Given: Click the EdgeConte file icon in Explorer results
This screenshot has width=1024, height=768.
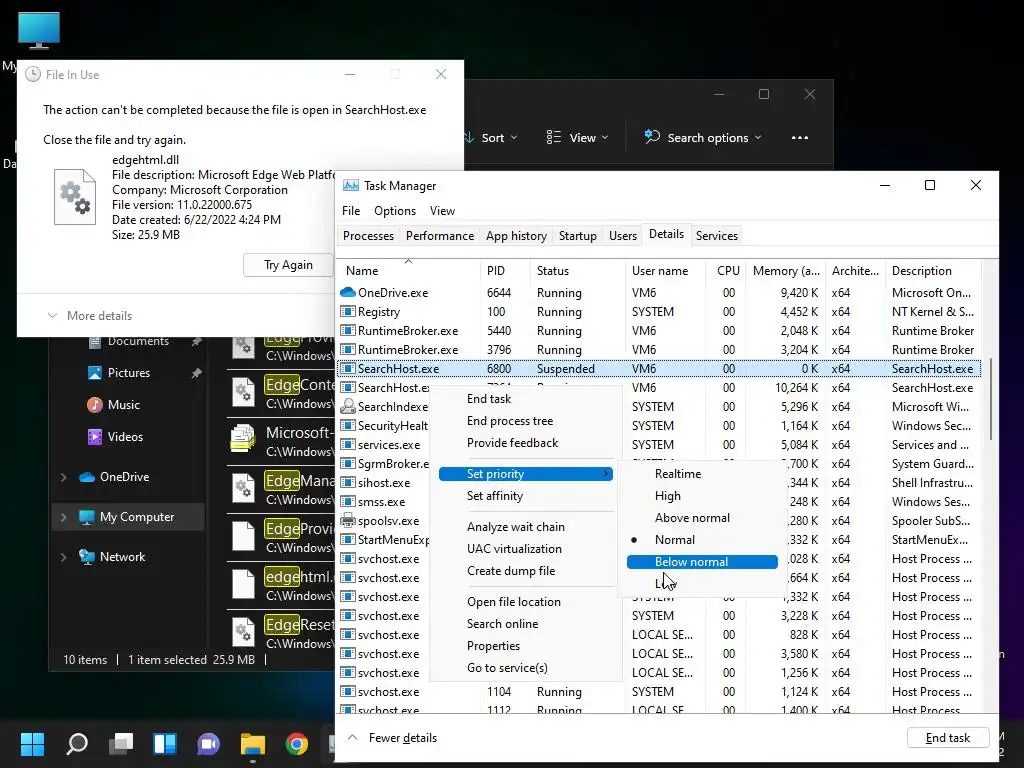Looking at the screenshot, I should (x=244, y=393).
